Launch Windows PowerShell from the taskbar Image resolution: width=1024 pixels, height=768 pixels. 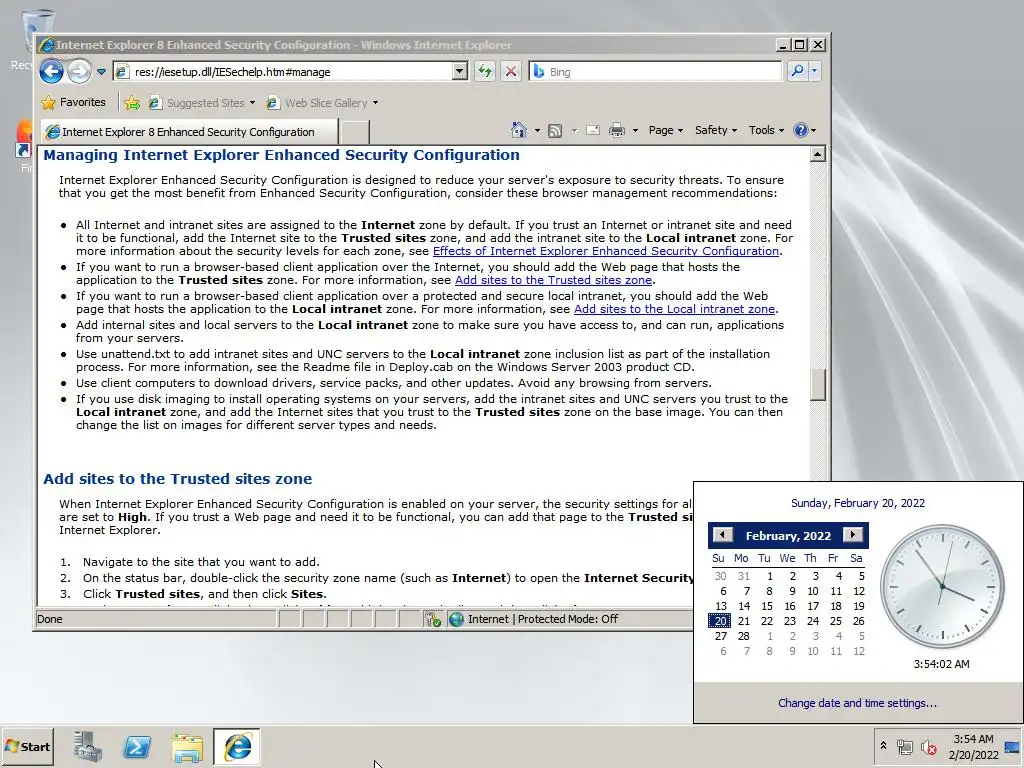[137, 746]
